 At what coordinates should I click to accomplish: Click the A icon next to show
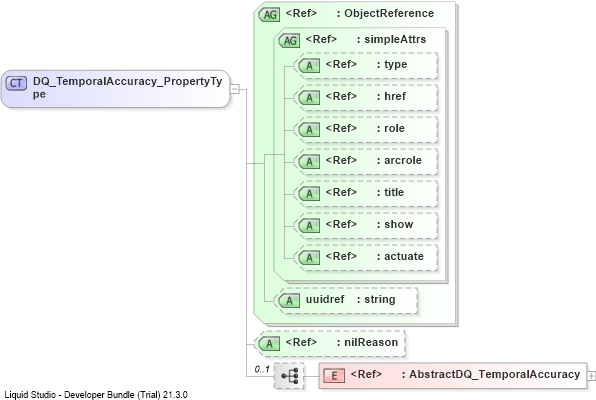click(309, 225)
